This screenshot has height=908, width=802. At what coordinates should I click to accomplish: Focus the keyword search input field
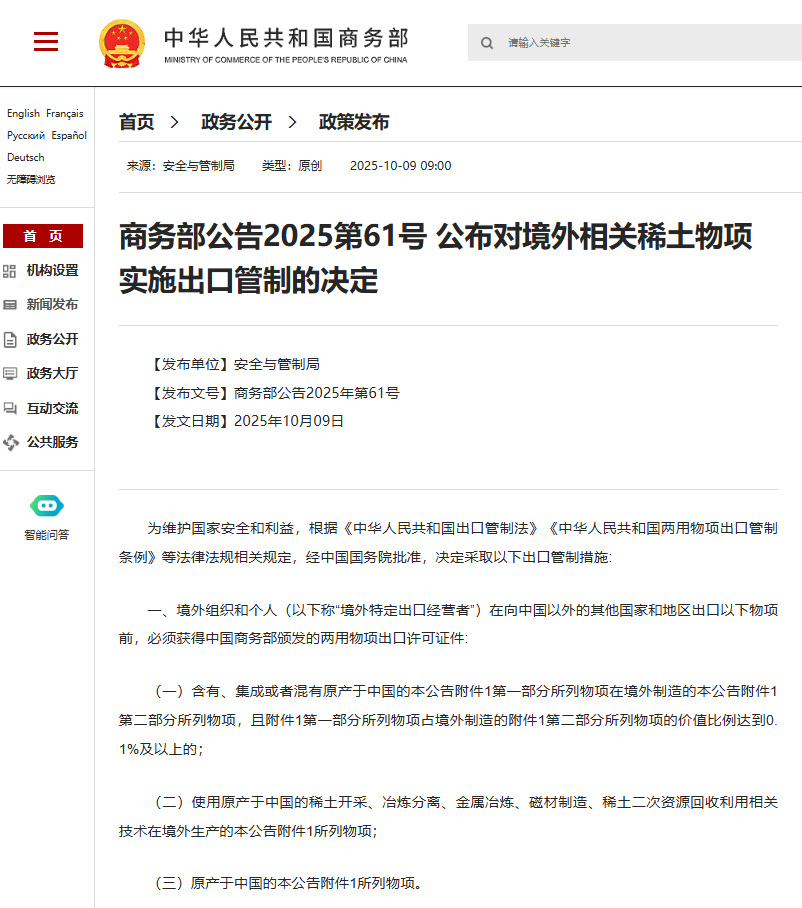pyautogui.click(x=635, y=43)
